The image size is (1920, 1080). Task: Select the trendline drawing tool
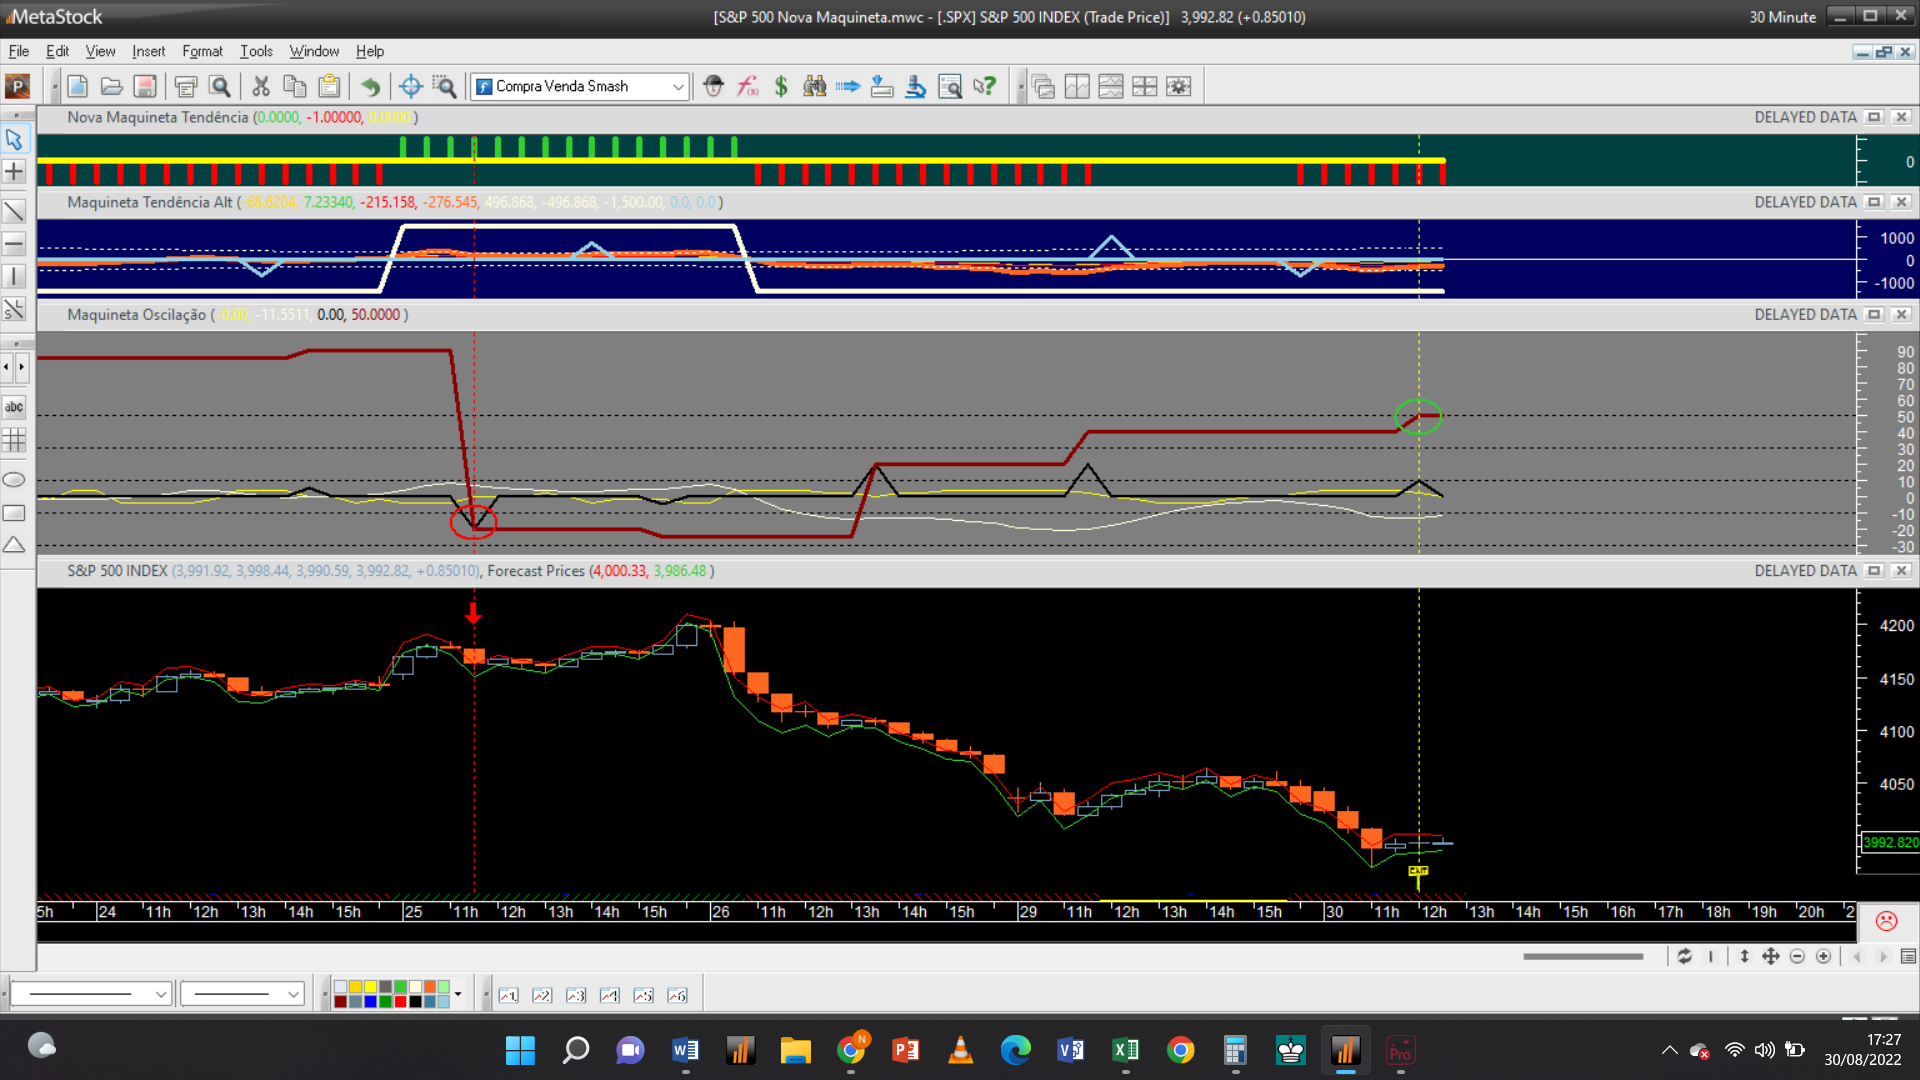(14, 211)
